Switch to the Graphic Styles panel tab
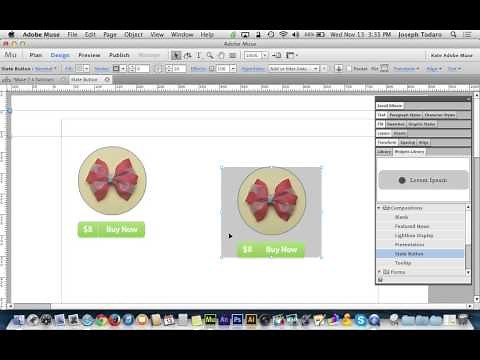The image size is (480, 360). [422, 124]
